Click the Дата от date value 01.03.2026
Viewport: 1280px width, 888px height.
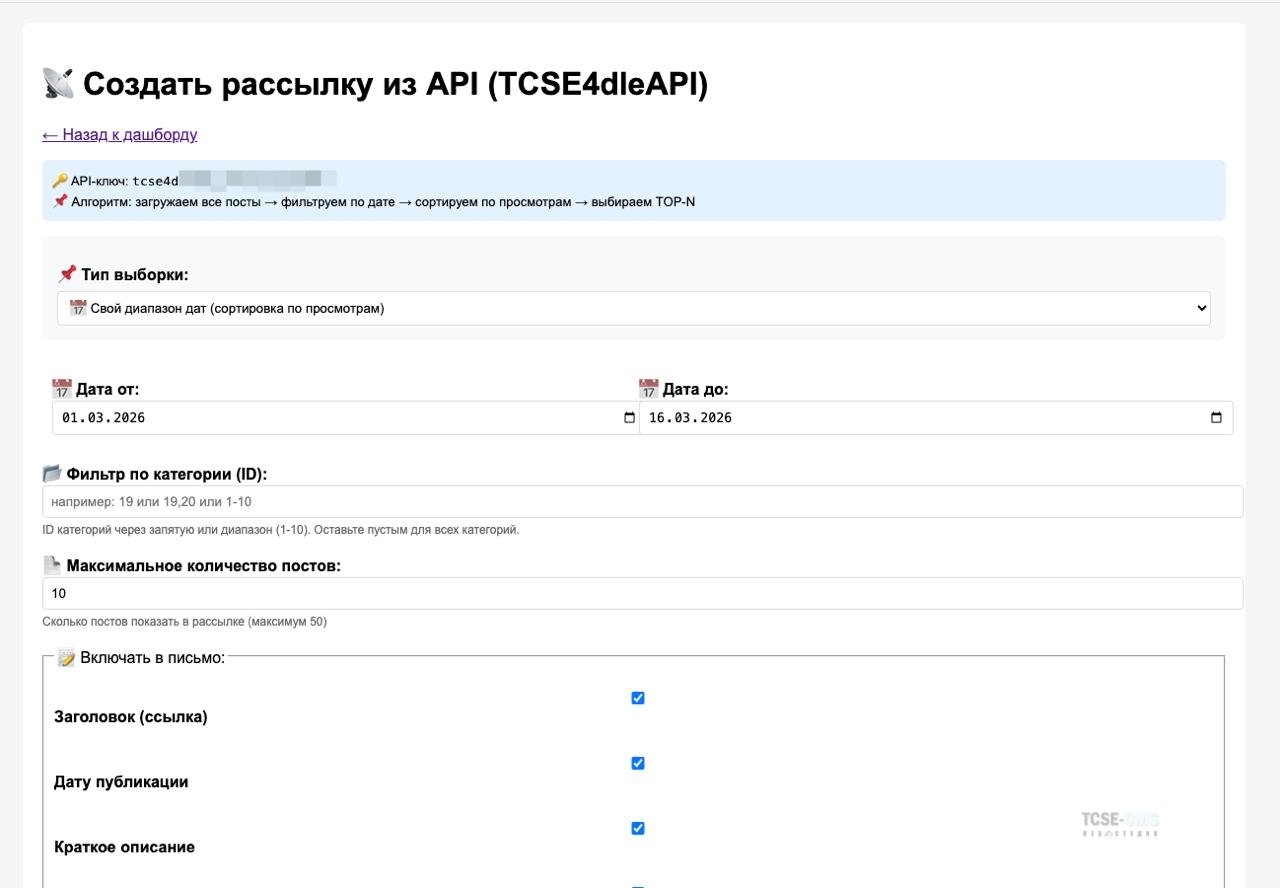pos(104,418)
